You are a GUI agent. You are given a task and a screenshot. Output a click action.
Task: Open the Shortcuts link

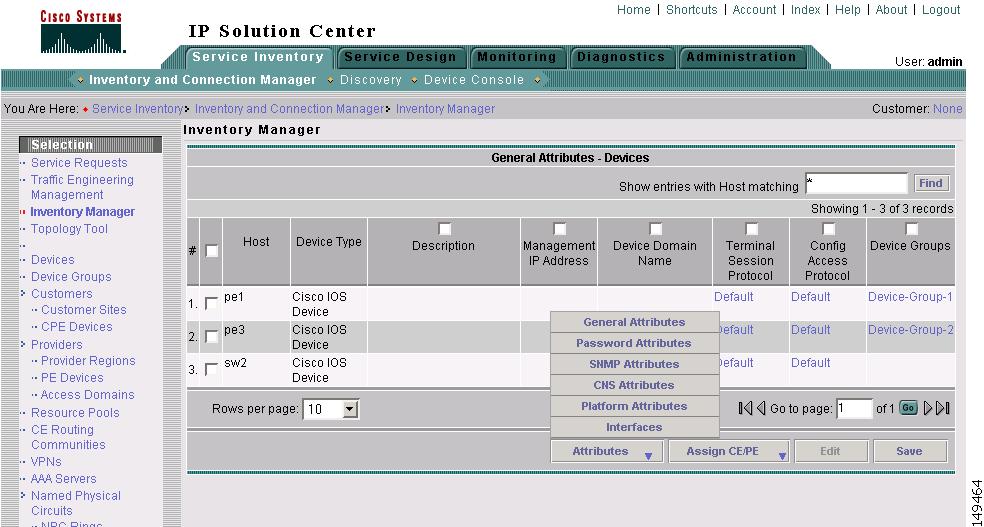pyautogui.click(x=692, y=9)
